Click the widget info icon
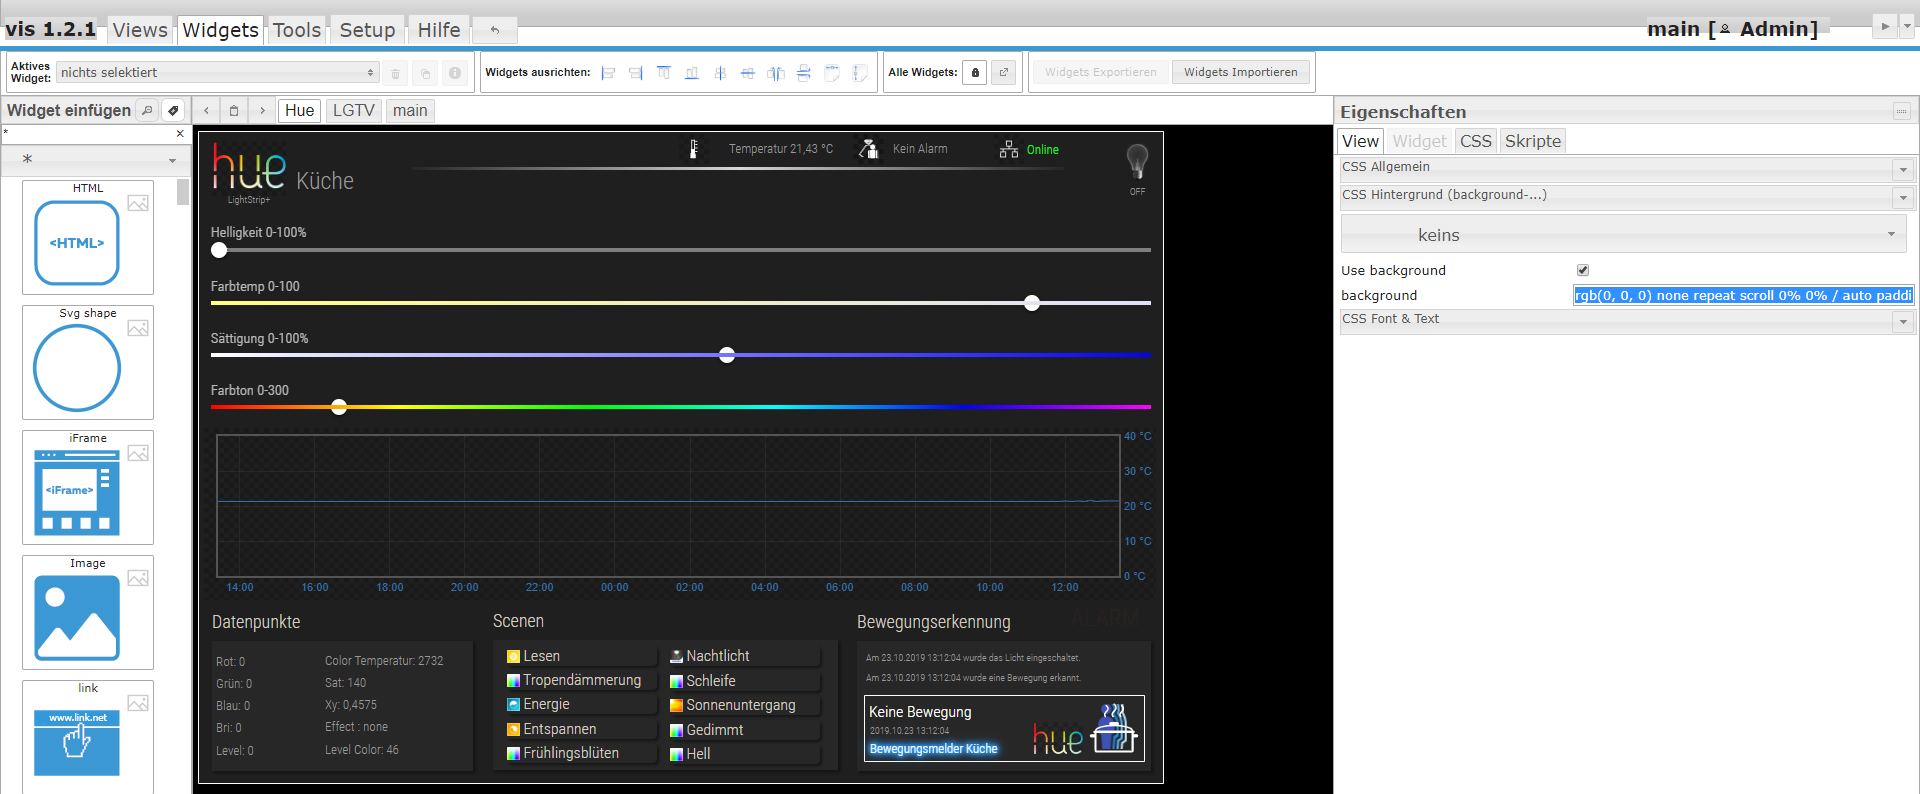Viewport: 1920px width, 794px height. (455, 73)
